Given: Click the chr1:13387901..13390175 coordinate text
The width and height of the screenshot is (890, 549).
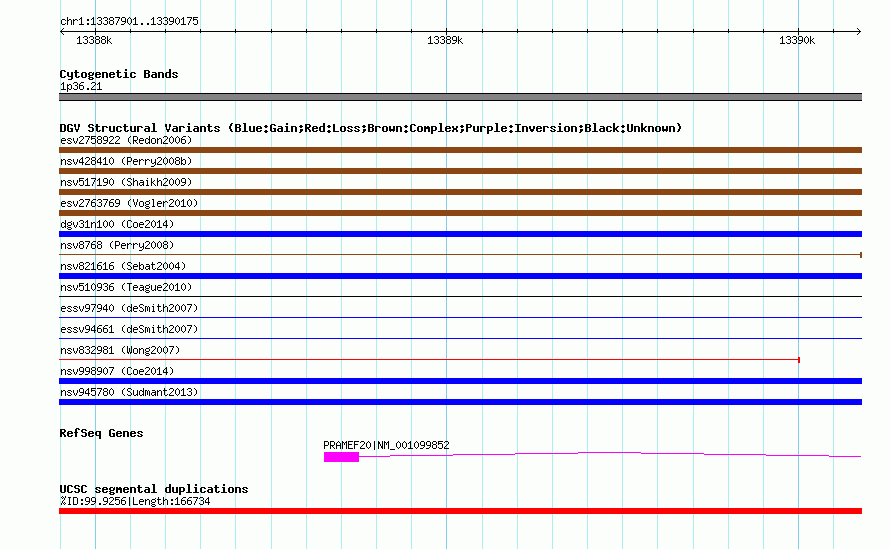Looking at the screenshot, I should tap(129, 22).
